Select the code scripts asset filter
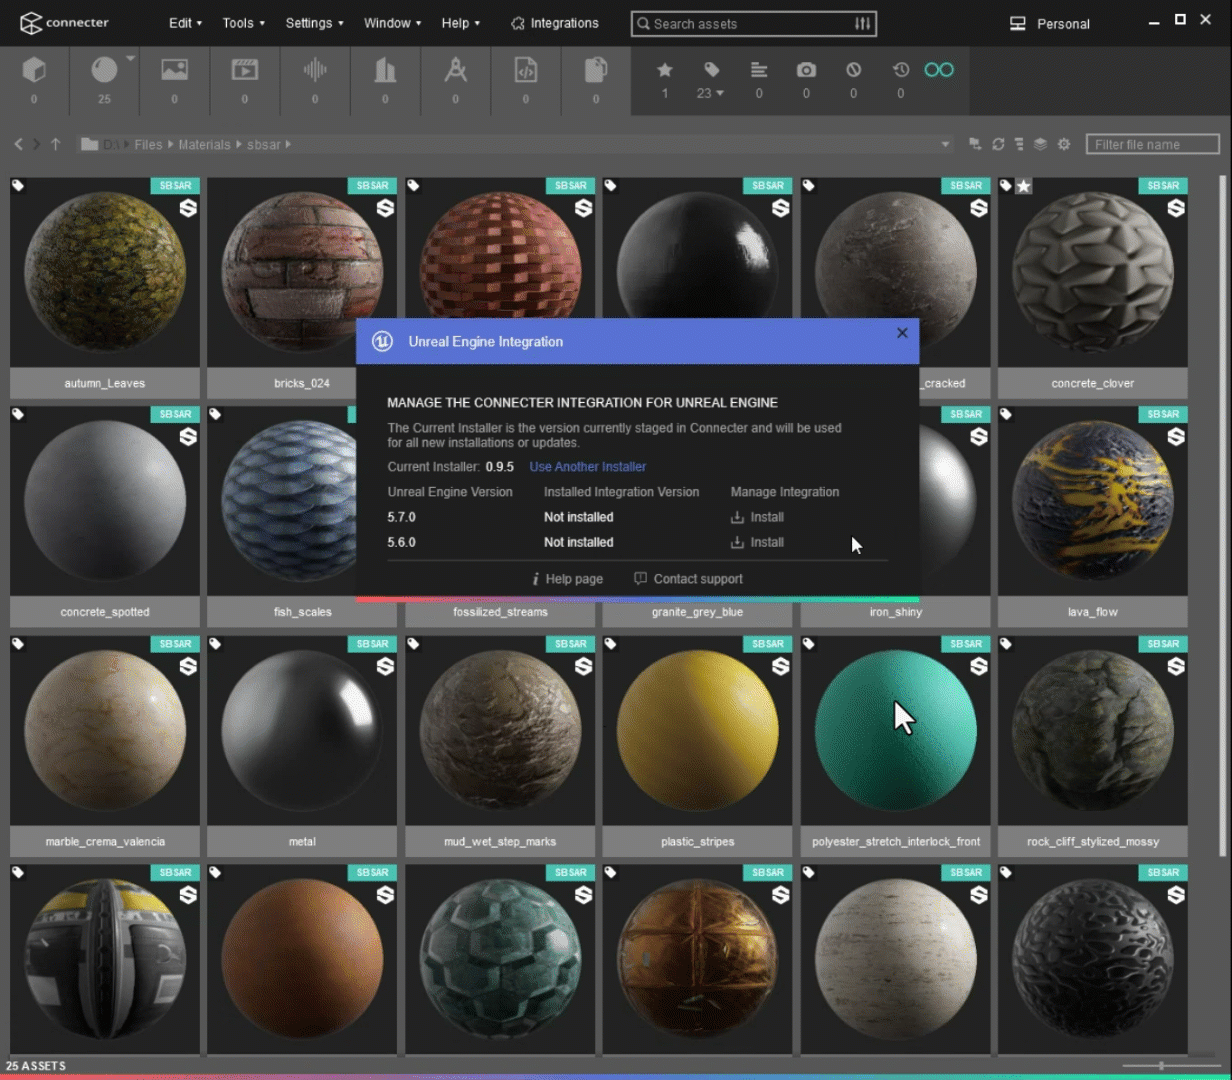This screenshot has height=1080, width=1232. [x=526, y=69]
